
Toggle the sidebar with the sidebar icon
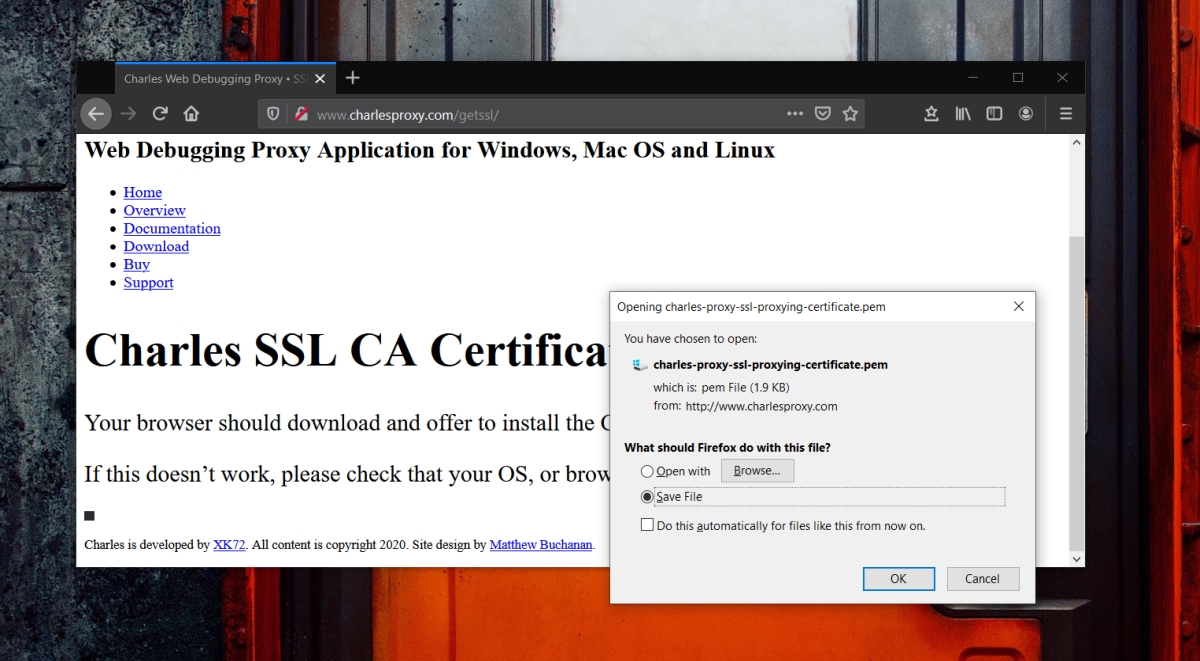coord(993,113)
